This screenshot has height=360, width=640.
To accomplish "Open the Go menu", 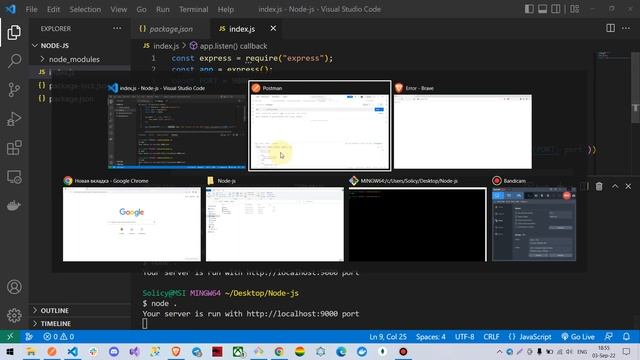I will click(141, 9).
